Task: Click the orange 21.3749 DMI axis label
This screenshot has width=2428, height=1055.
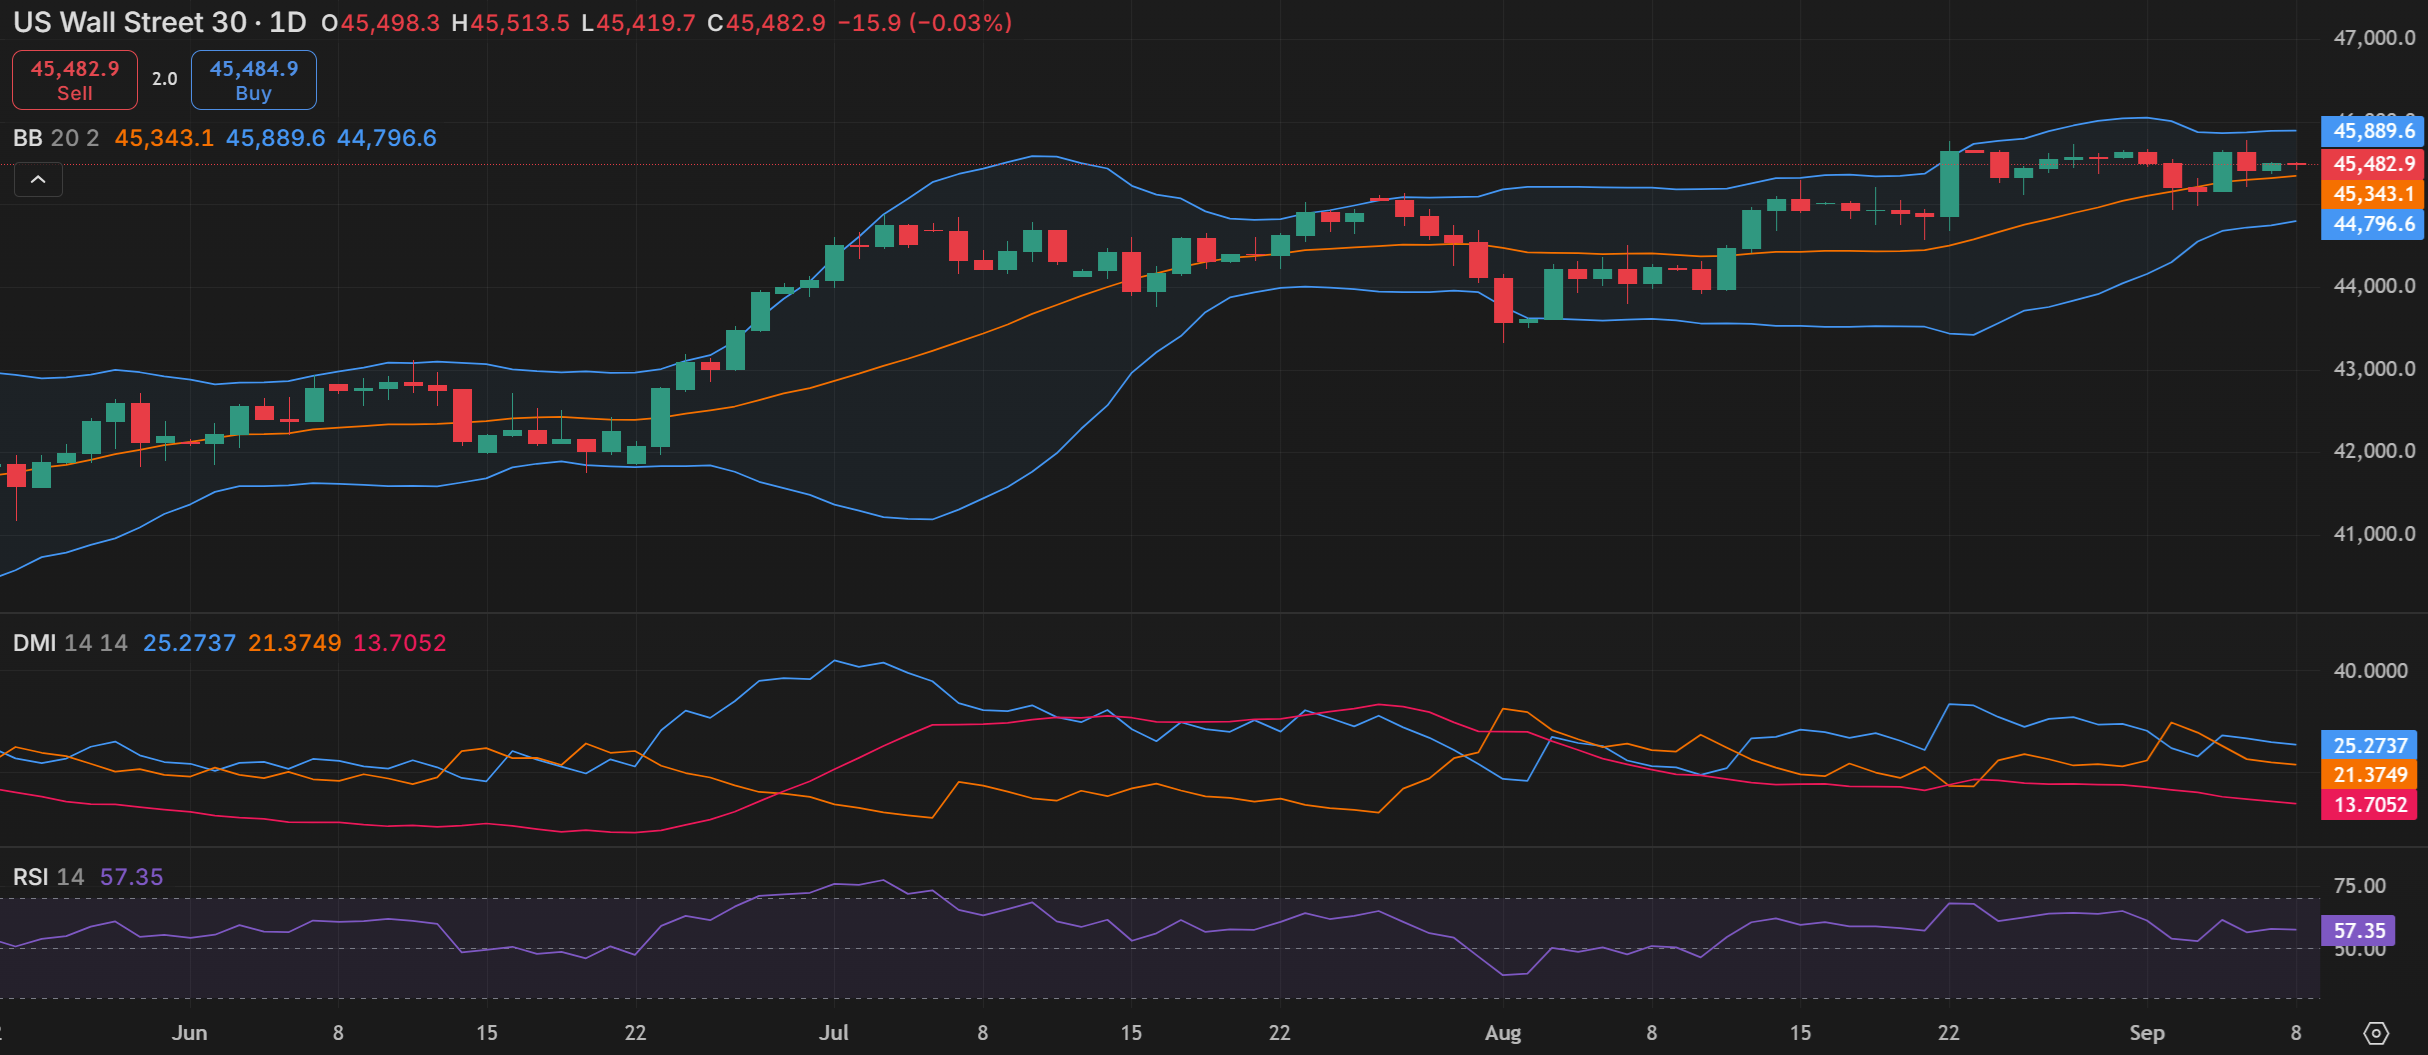Action: click(x=2369, y=775)
